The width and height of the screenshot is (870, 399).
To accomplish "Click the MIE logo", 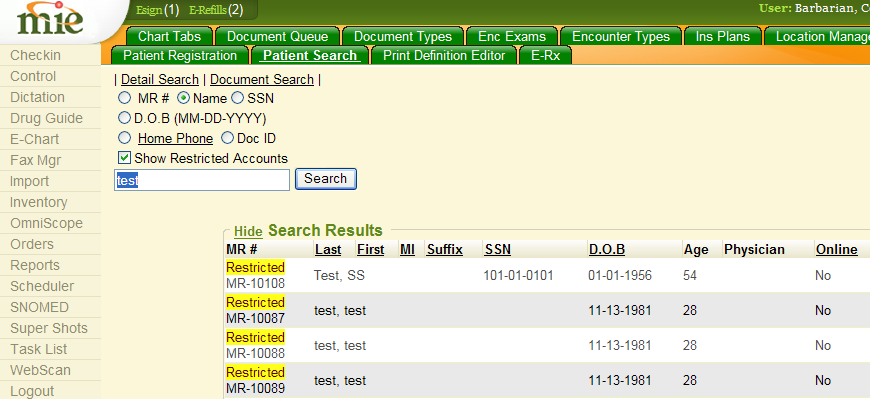I will click(x=50, y=19).
